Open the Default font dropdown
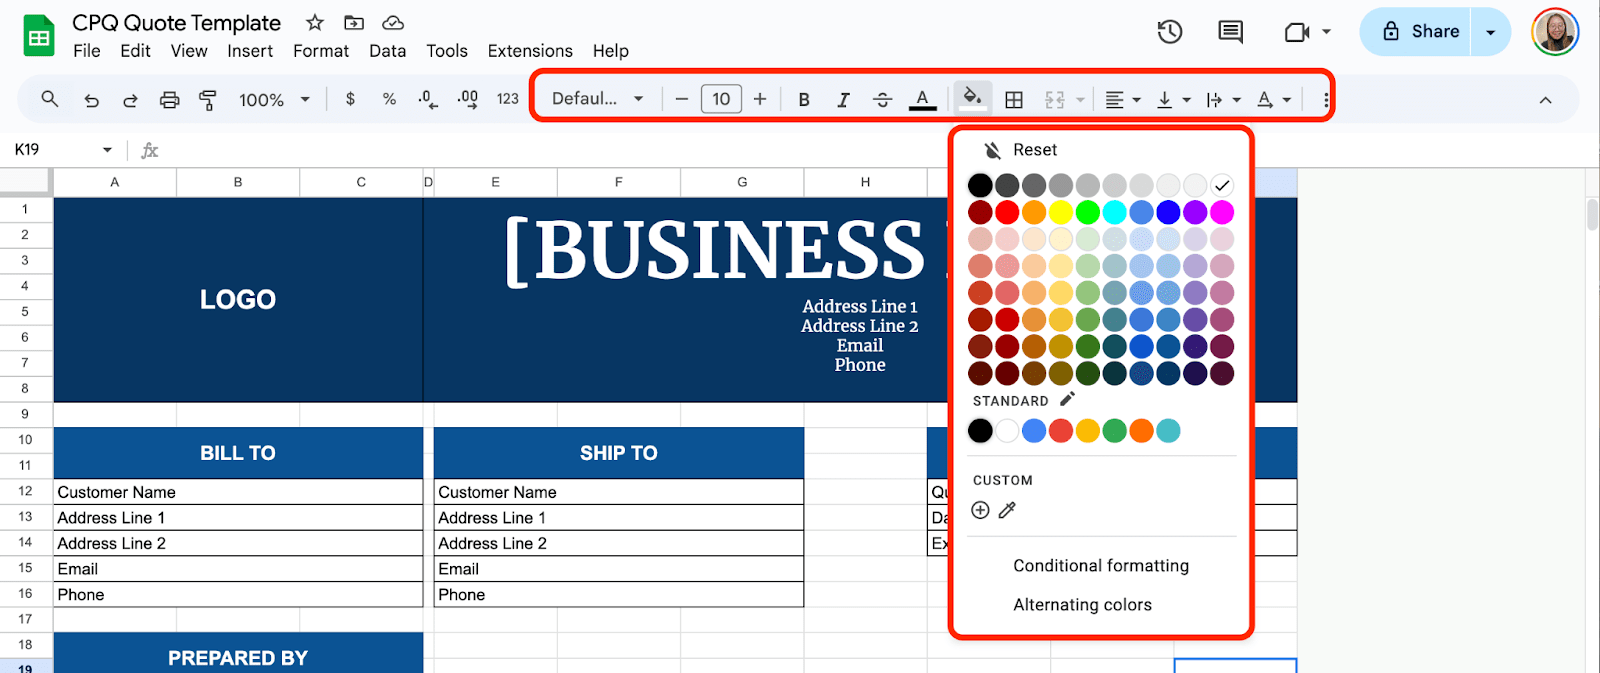1600x673 pixels. pos(597,99)
